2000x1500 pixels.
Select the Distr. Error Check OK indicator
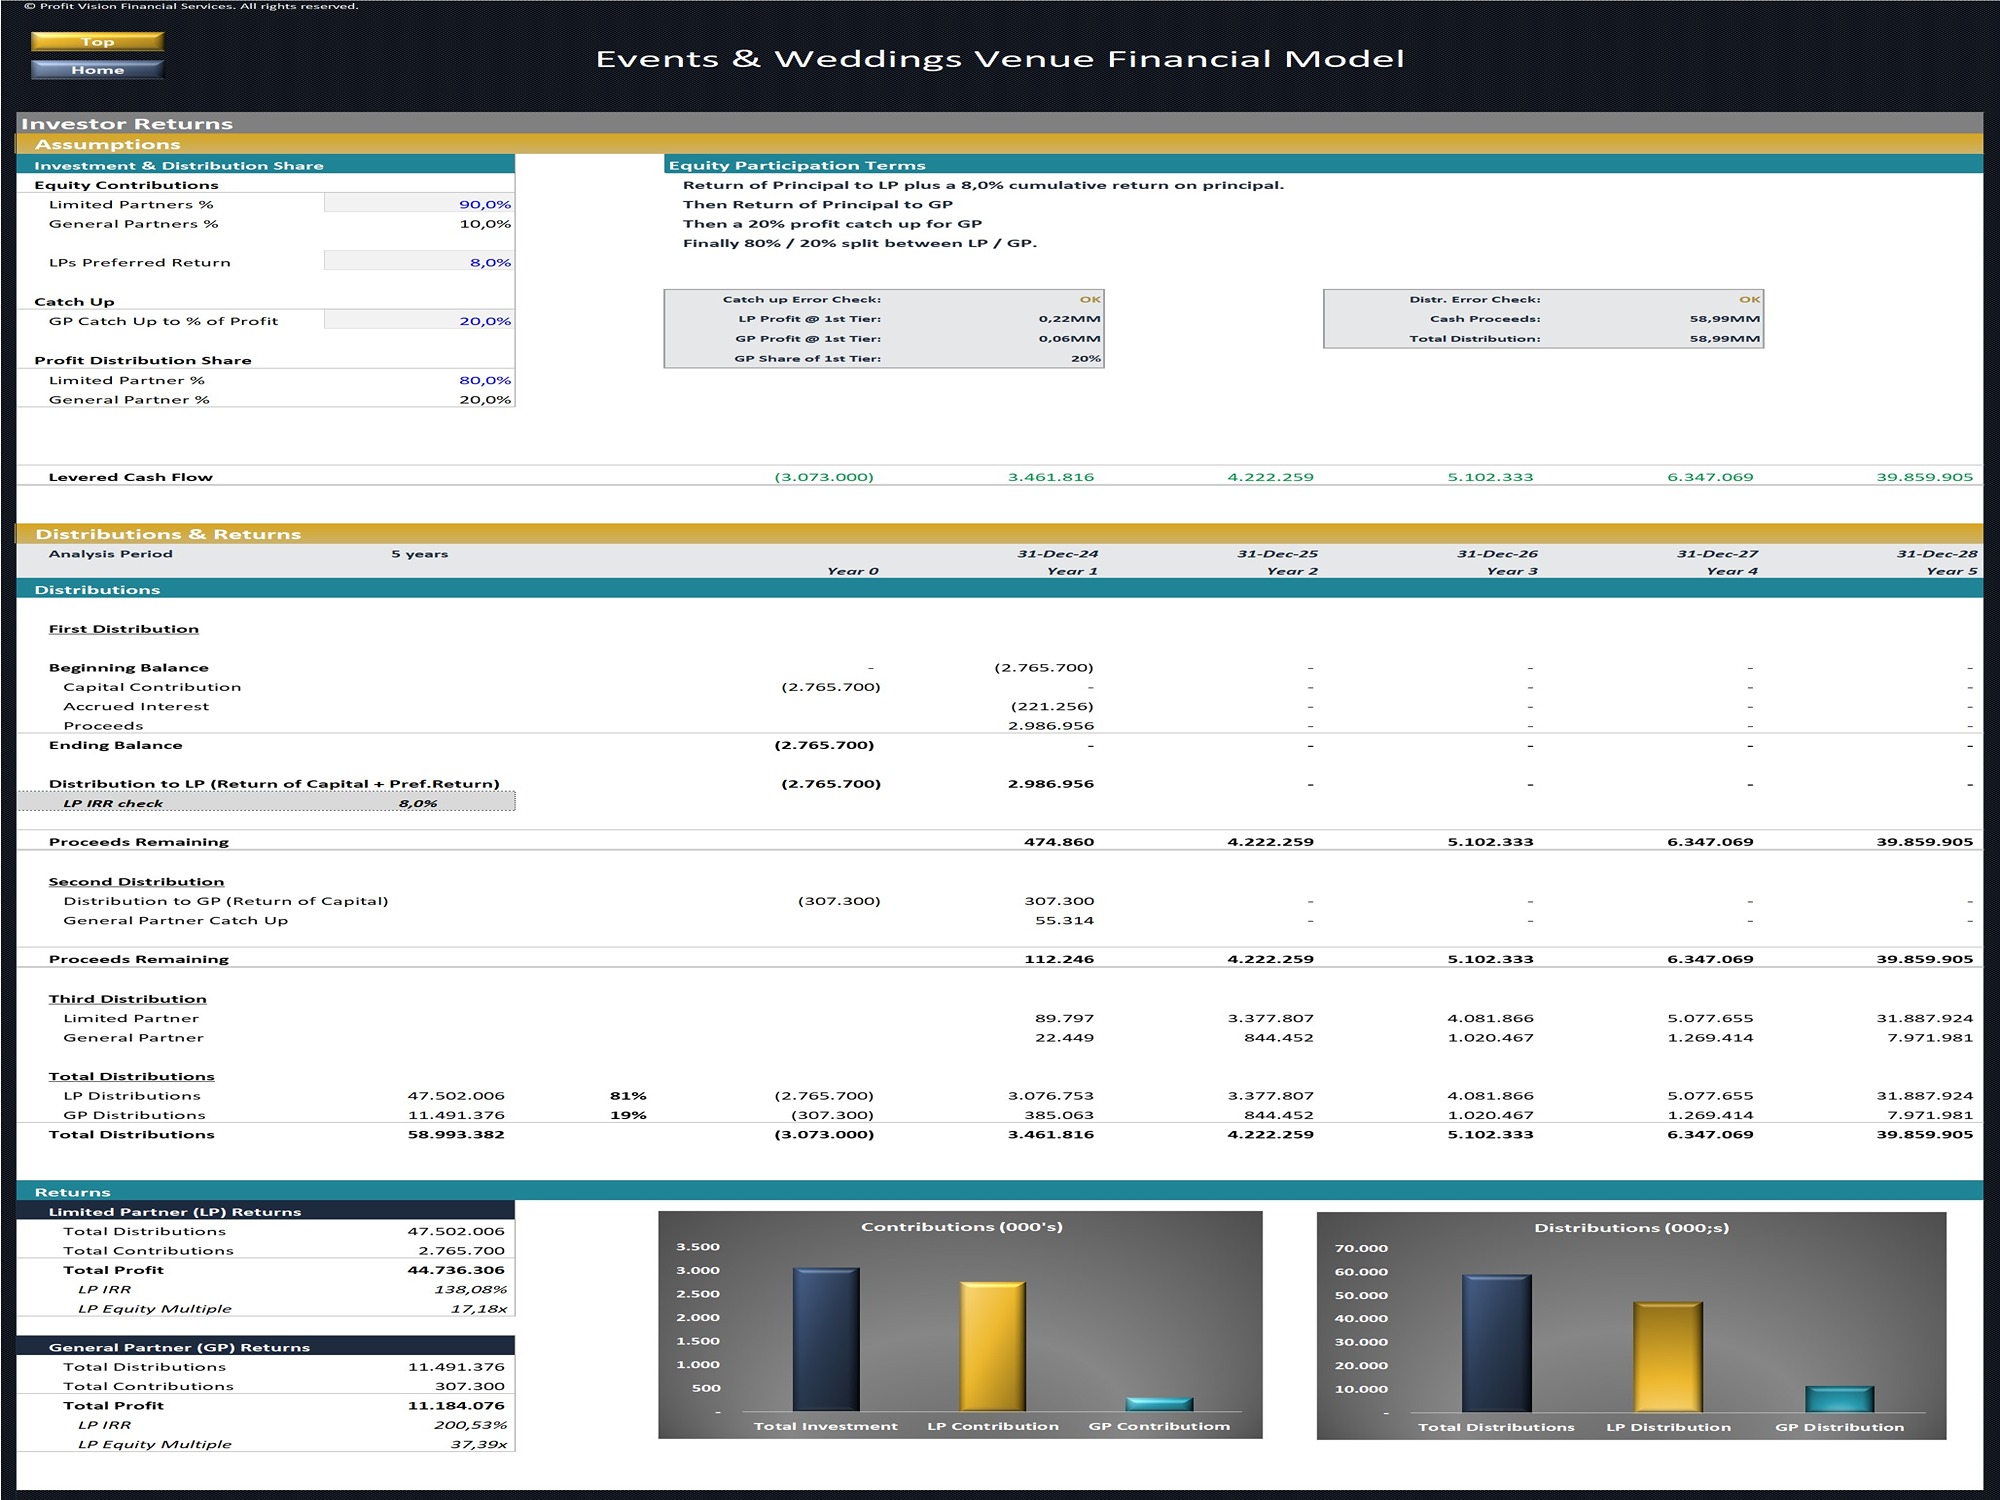(x=1750, y=298)
